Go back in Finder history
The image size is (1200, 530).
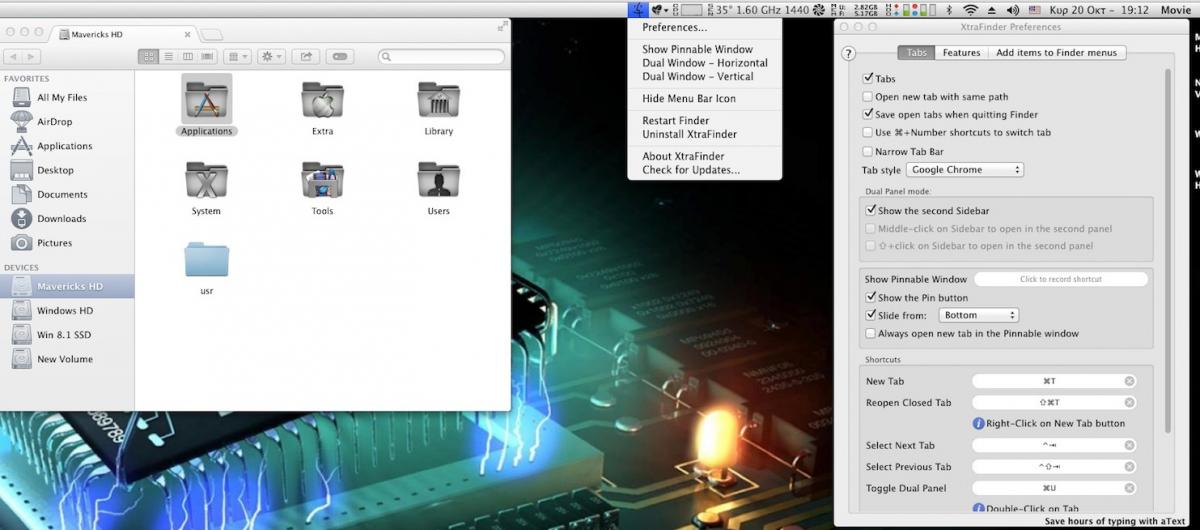click(12, 57)
